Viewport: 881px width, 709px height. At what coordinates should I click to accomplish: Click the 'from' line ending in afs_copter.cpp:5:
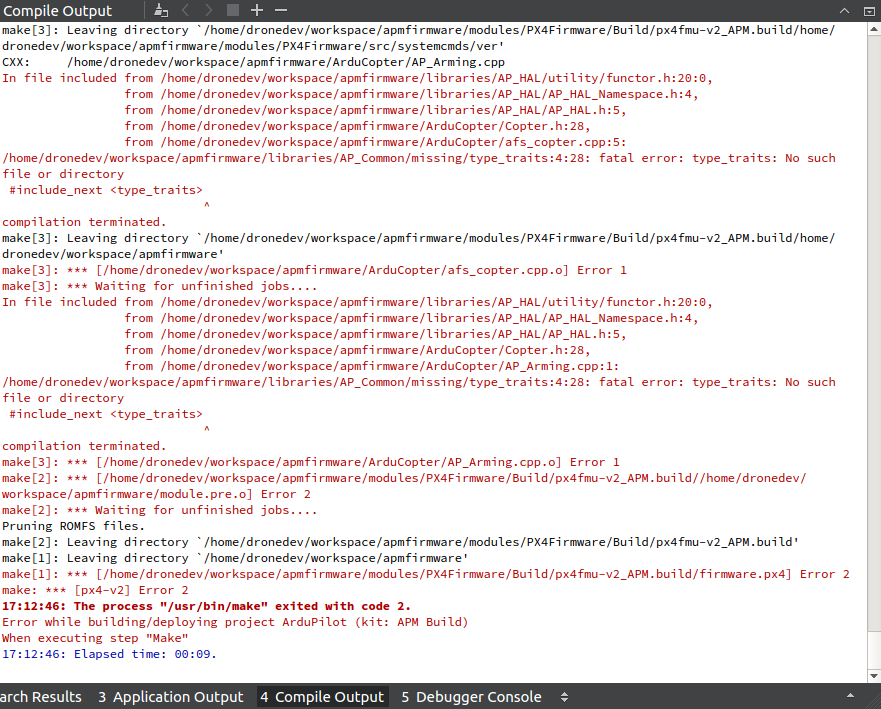point(375,142)
